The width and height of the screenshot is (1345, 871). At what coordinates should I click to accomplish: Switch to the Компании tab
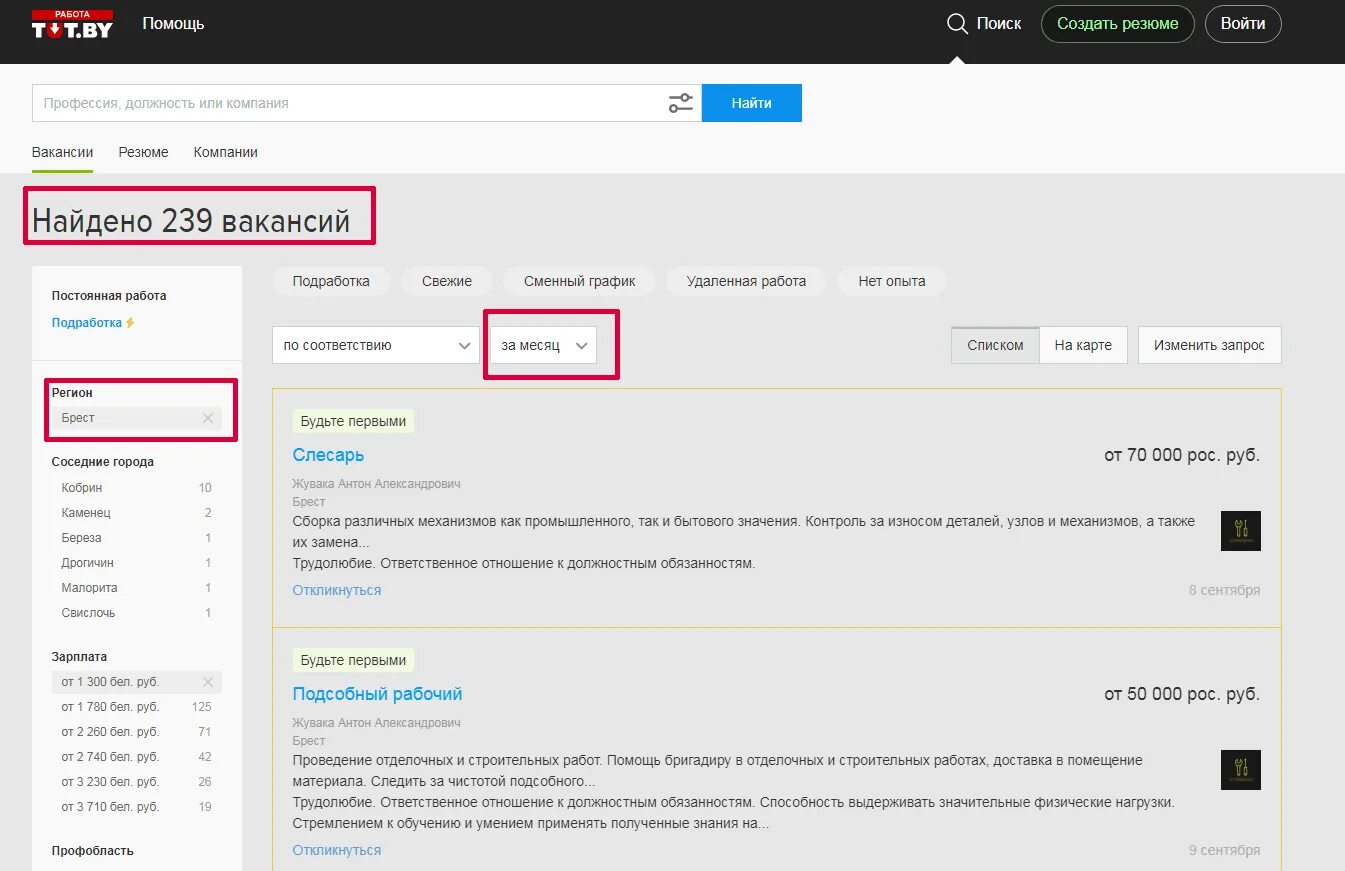pyautogui.click(x=226, y=152)
